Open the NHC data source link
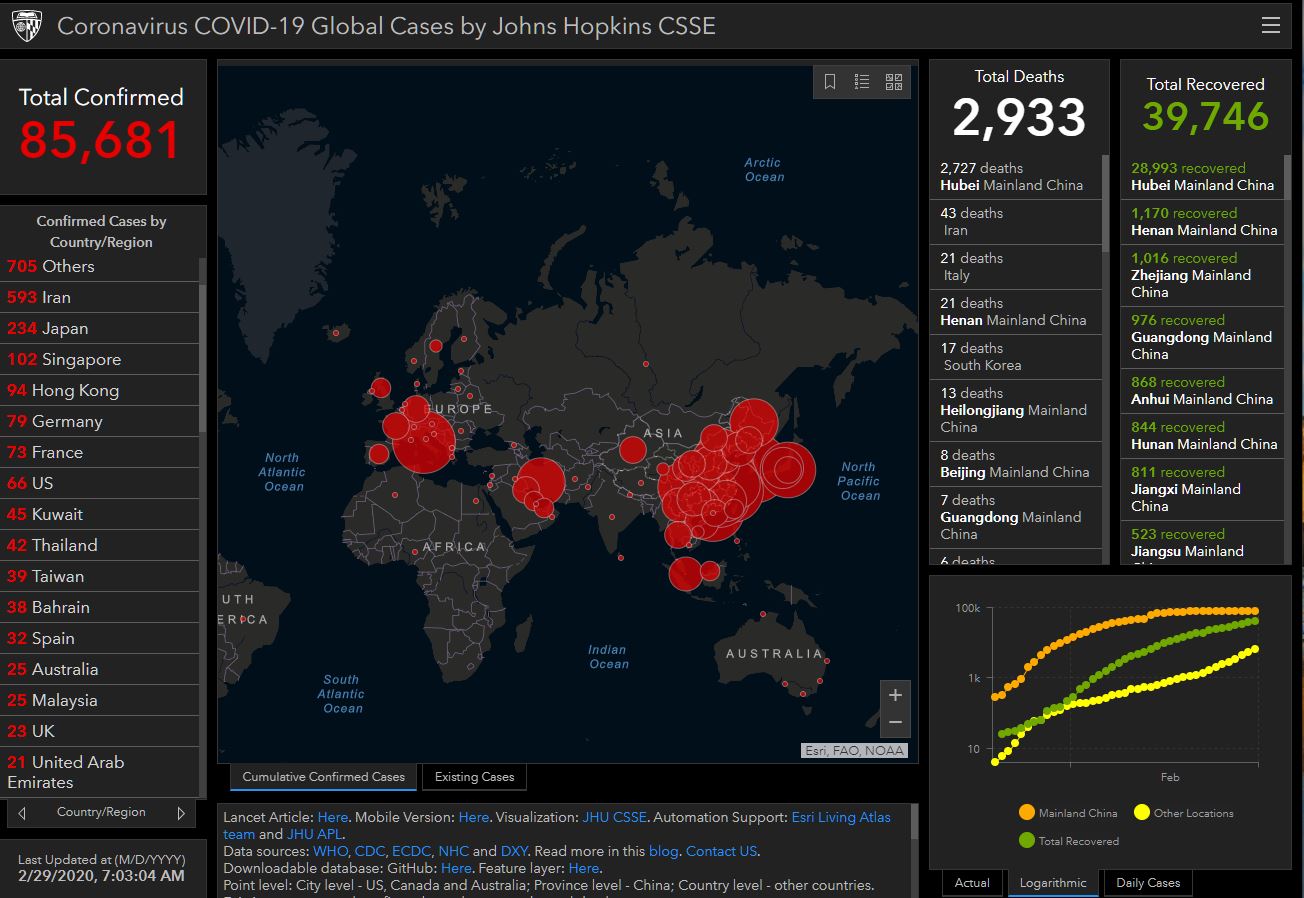This screenshot has height=898, width=1304. pyautogui.click(x=453, y=851)
